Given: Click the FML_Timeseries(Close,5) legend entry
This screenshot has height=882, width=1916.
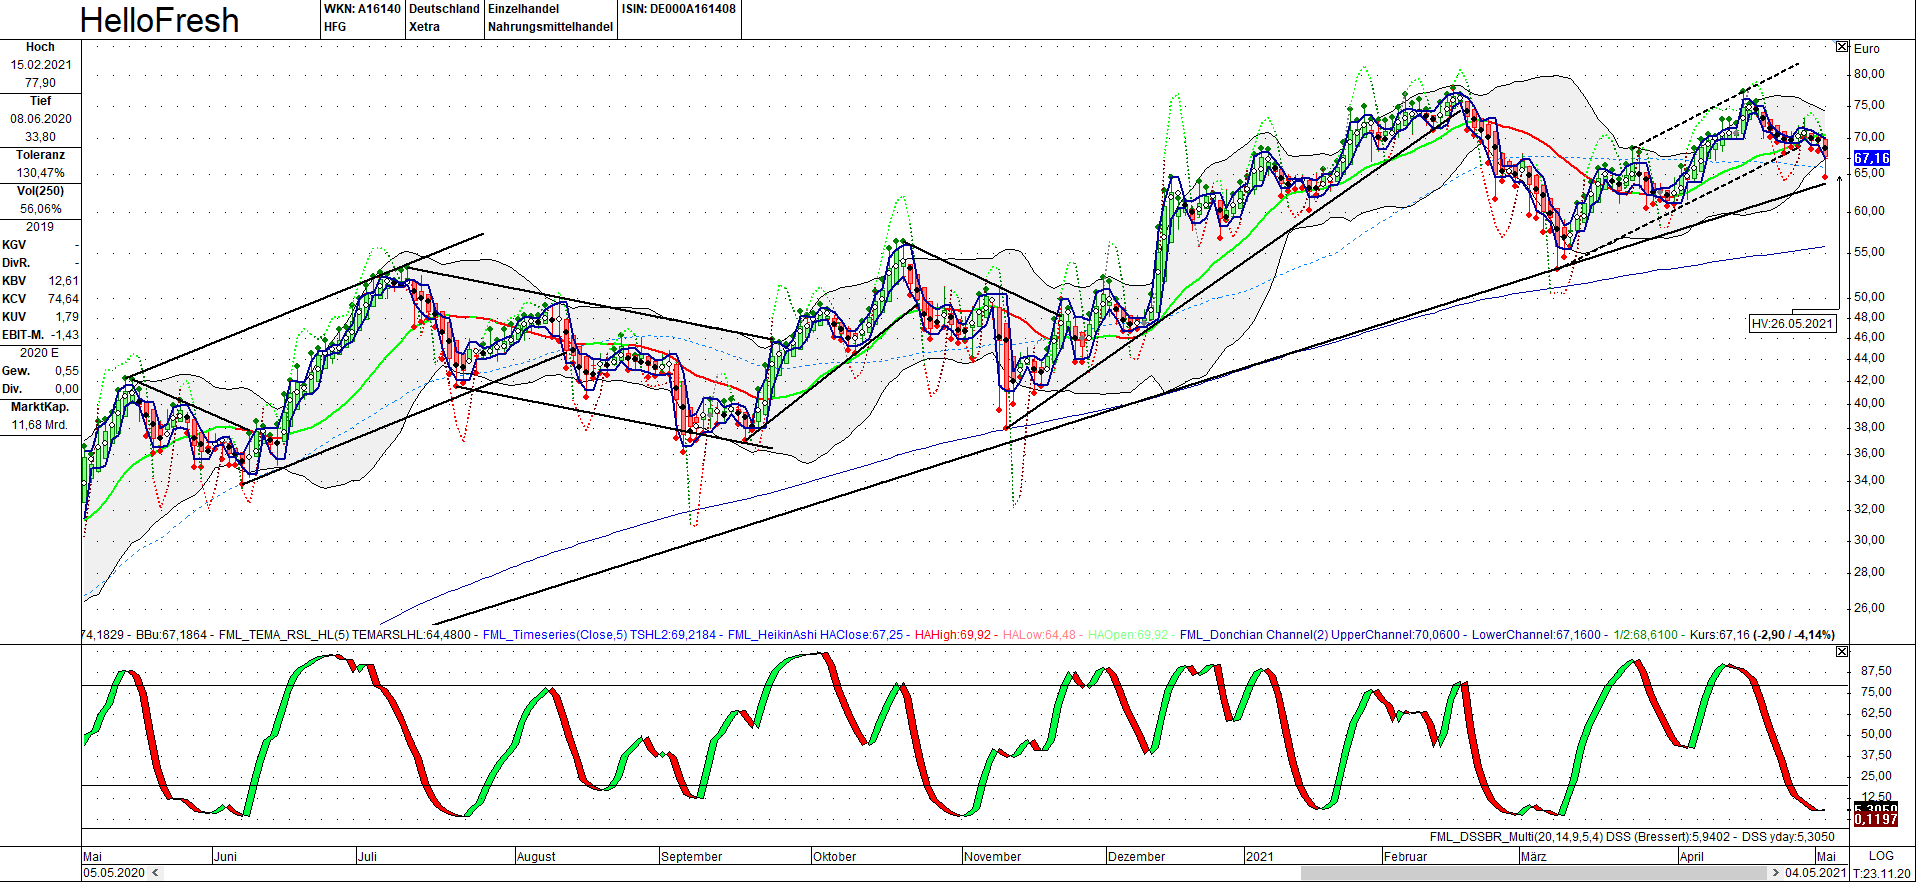Looking at the screenshot, I should click(599, 635).
